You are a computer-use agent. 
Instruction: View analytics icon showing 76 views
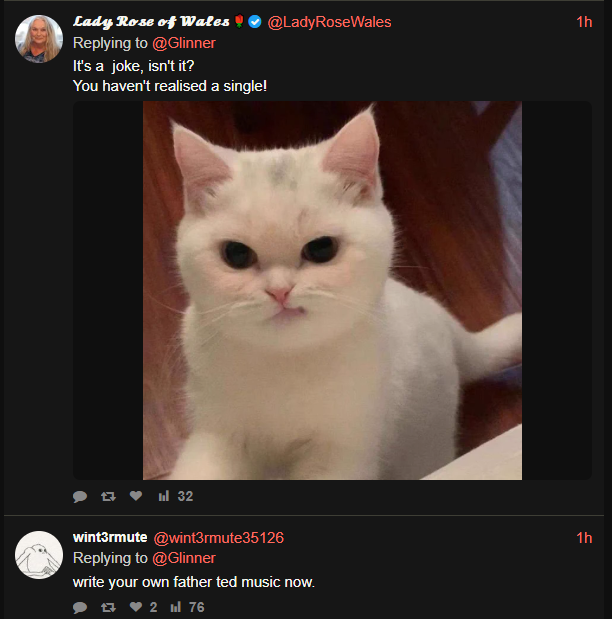176,607
